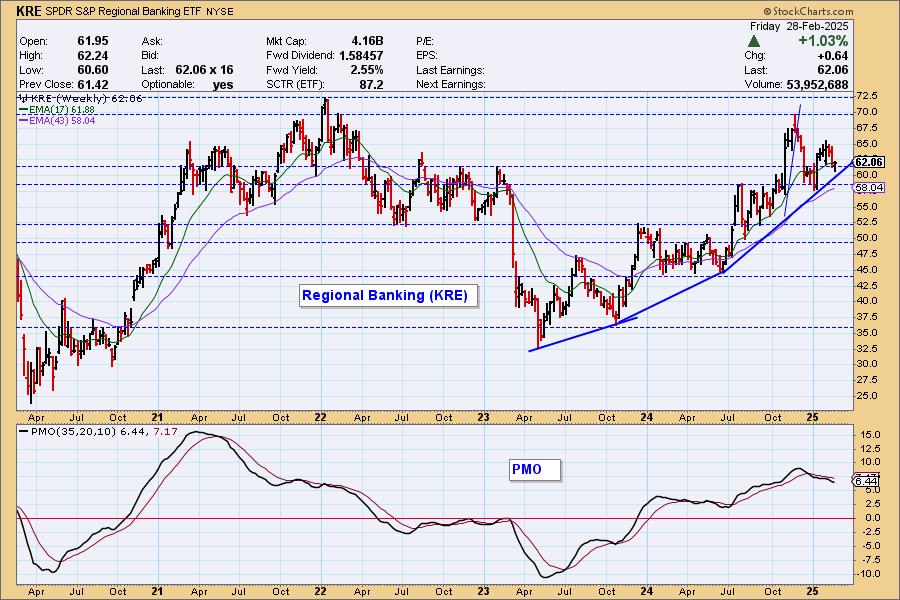
Task: Click the 0.0 PMO axis label
Action: click(x=872, y=518)
